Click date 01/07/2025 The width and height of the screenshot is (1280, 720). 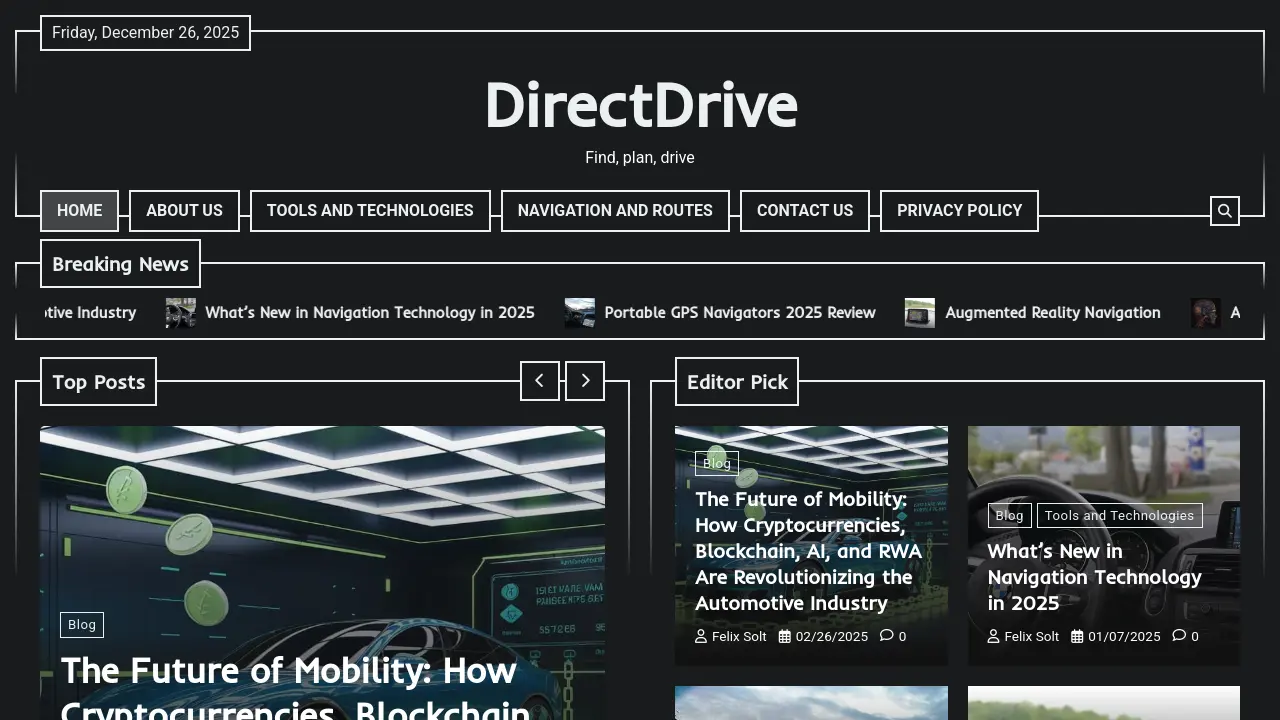[1124, 636]
